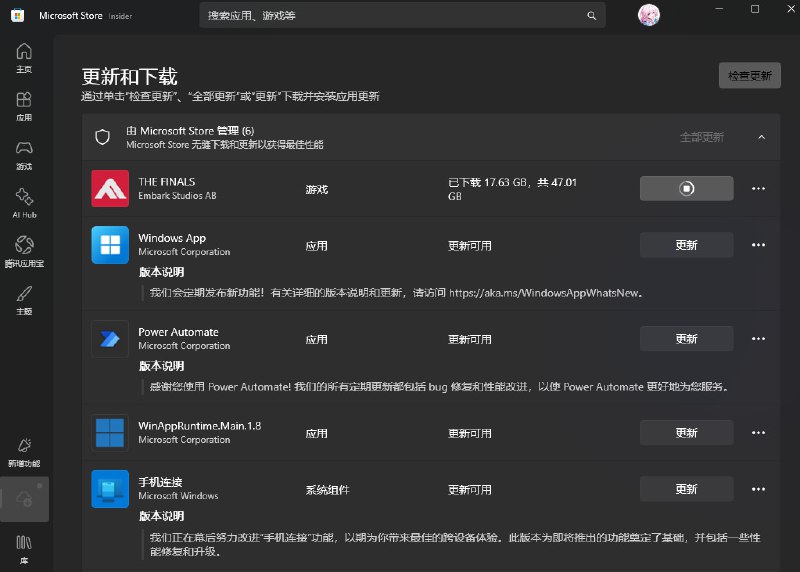
Task: Collapse the Microsoft Store 管理 section
Action: pyautogui.click(x=761, y=137)
